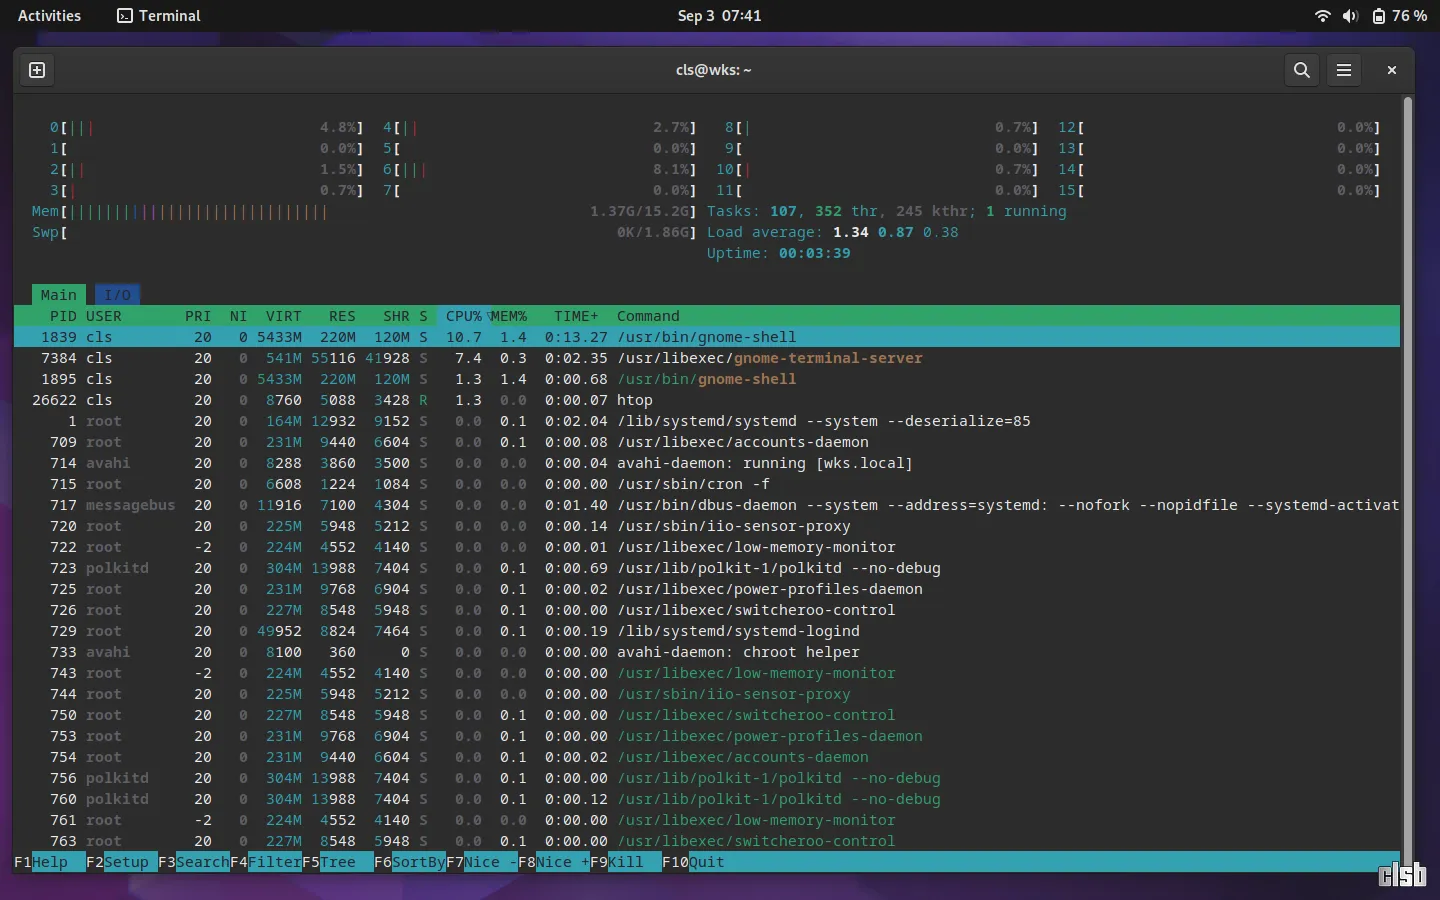Select the PID 723 polkitd row
1440x900 pixels.
[x=707, y=568]
